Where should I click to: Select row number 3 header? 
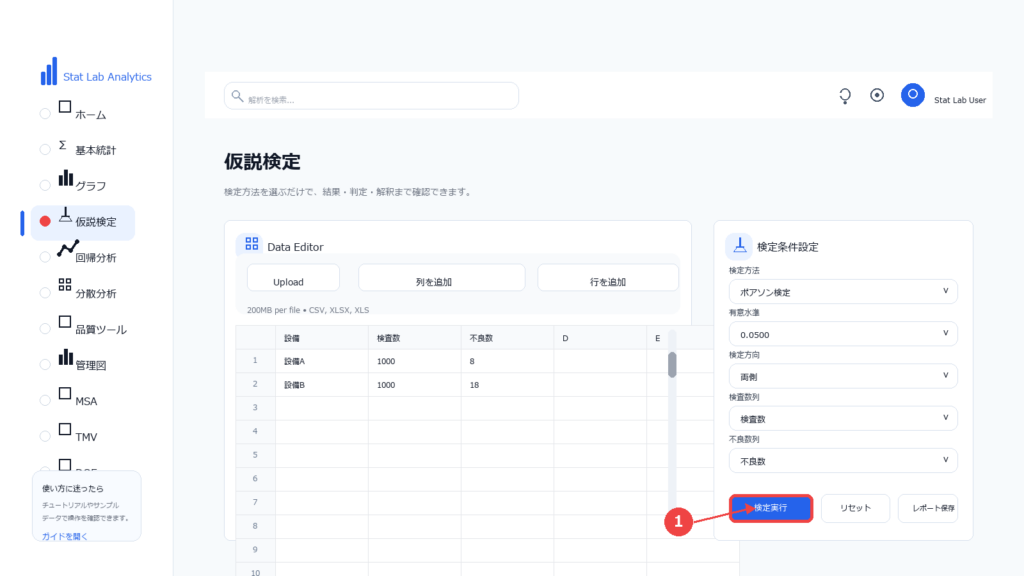tap(255, 408)
